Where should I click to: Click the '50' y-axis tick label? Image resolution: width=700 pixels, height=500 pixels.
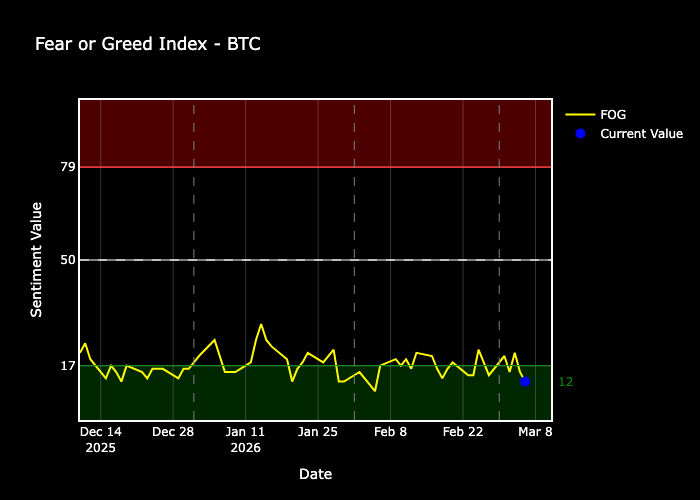tap(68, 260)
